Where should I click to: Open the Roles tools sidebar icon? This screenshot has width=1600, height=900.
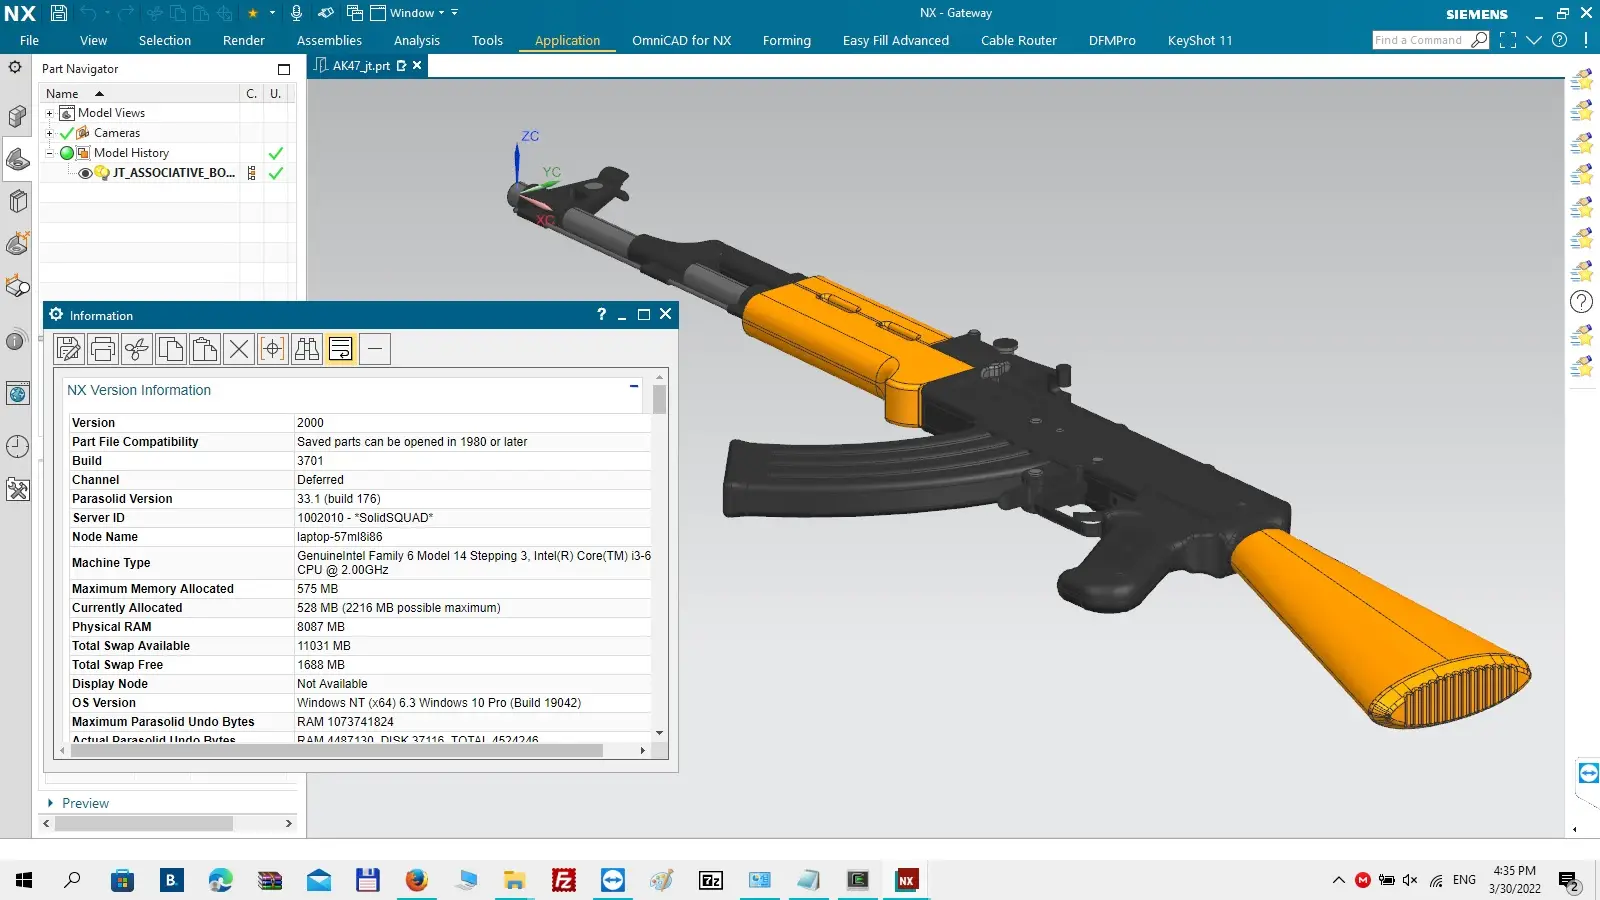point(17,489)
